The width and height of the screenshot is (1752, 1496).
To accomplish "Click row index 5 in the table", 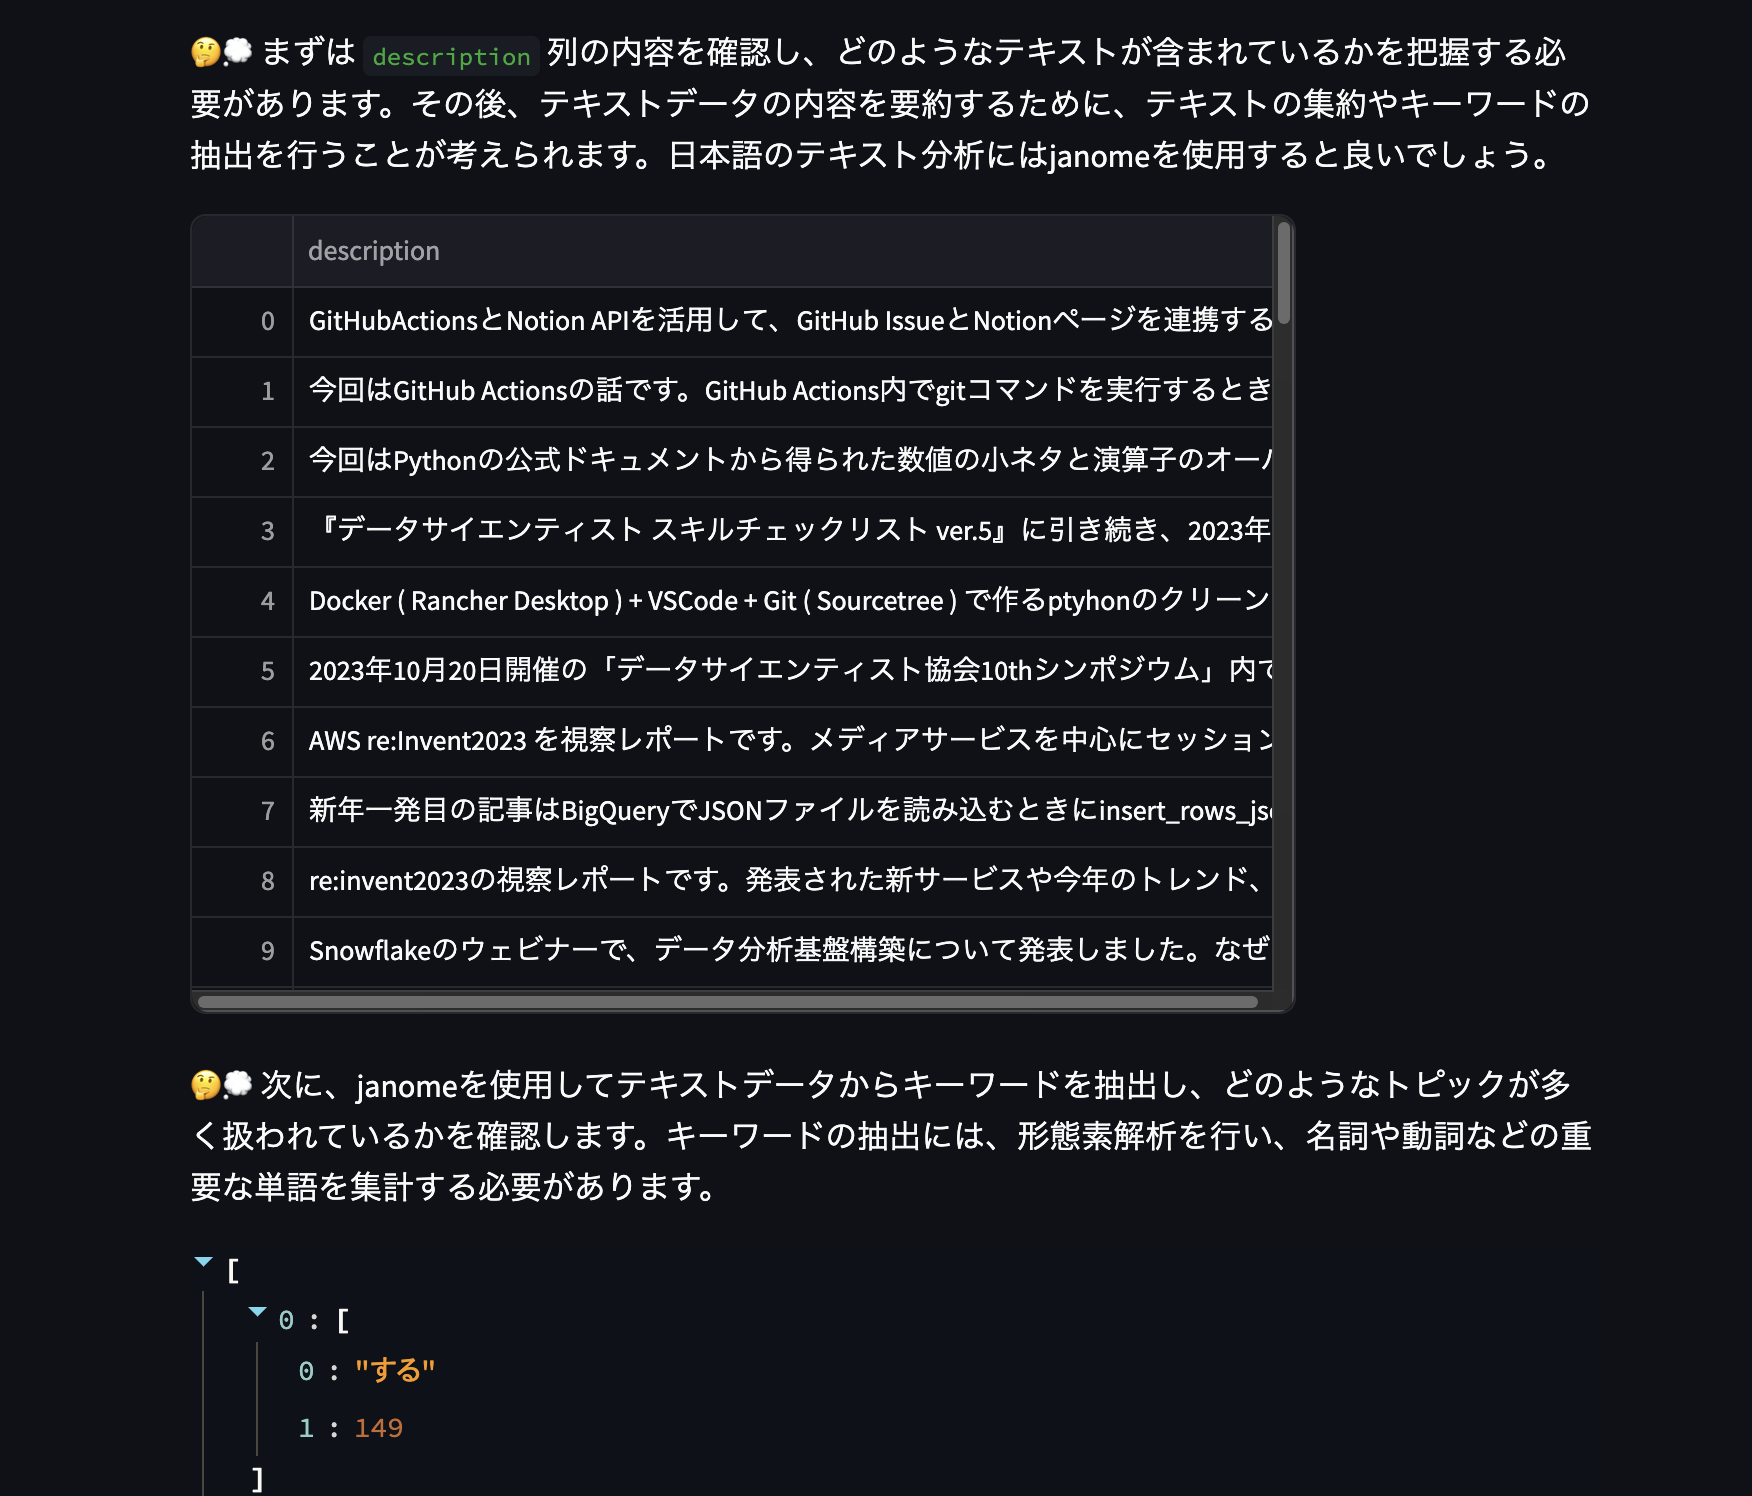I will tap(267, 671).
